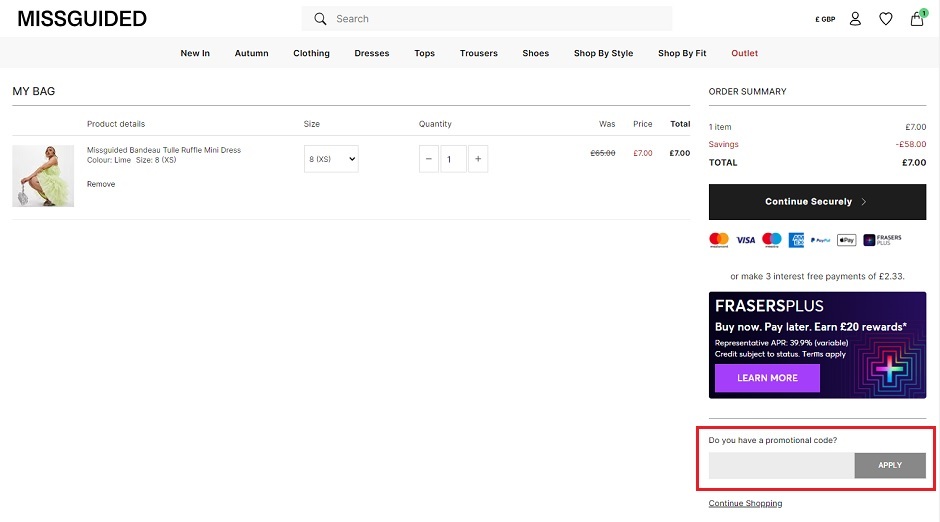Open the Clothing menu
Image resolution: width=940 pixels, height=522 pixels.
pyautogui.click(x=311, y=53)
